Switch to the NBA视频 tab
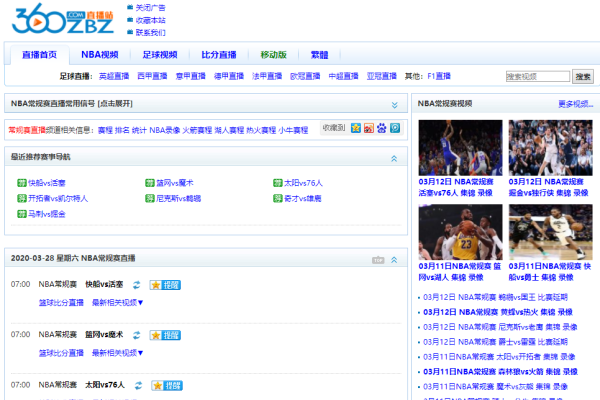This screenshot has width=600, height=400. [x=99, y=55]
